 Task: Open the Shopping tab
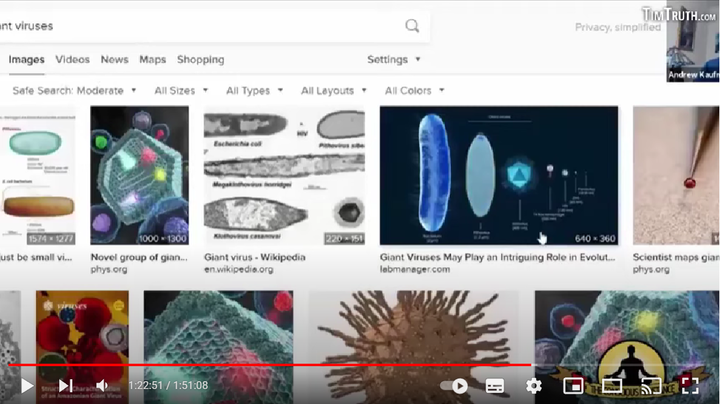(x=201, y=60)
